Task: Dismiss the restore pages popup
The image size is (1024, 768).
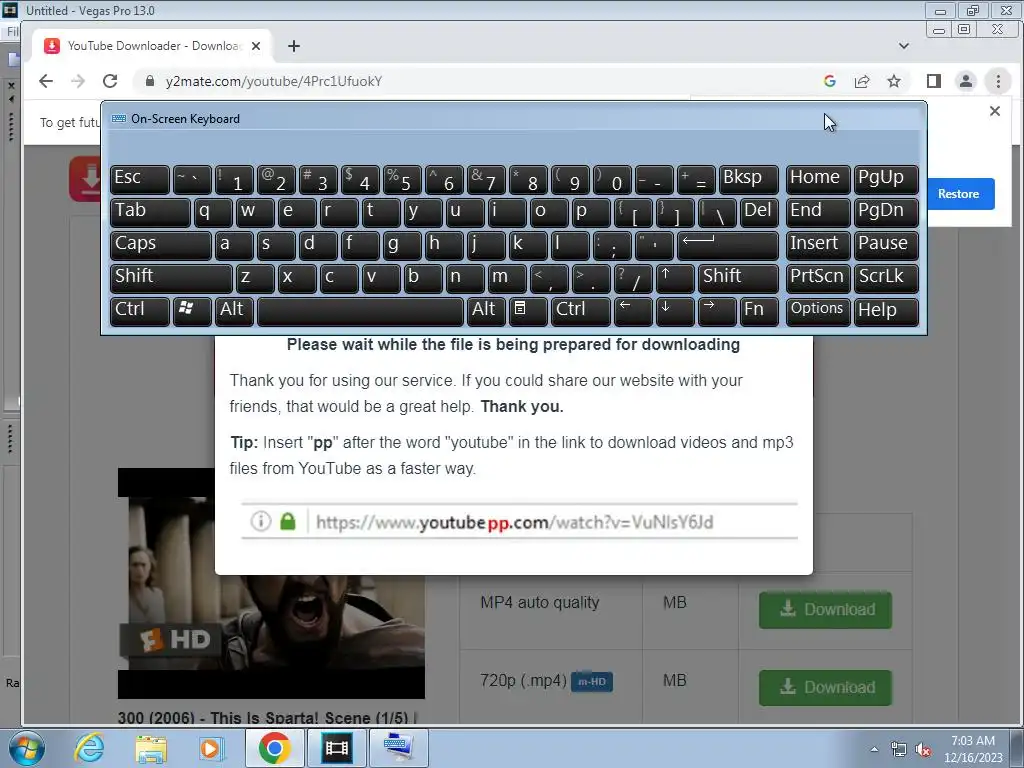Action: [x=995, y=111]
